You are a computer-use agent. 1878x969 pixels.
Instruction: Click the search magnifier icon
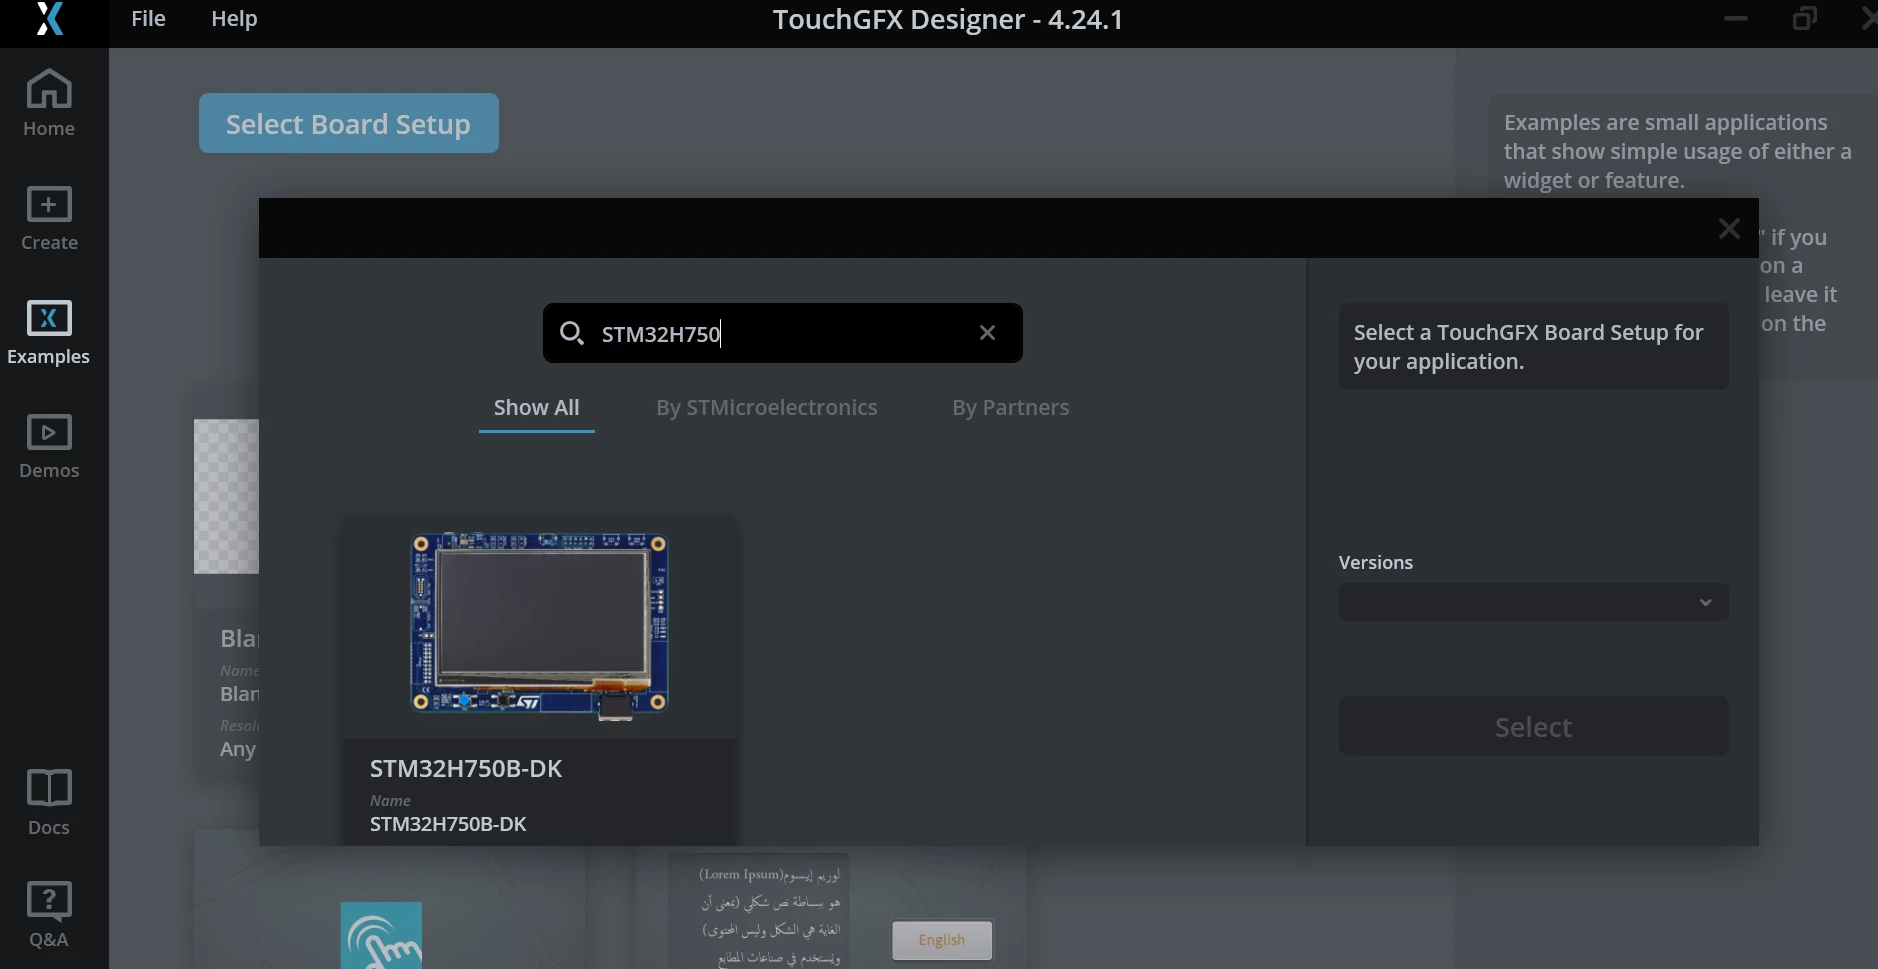572,333
